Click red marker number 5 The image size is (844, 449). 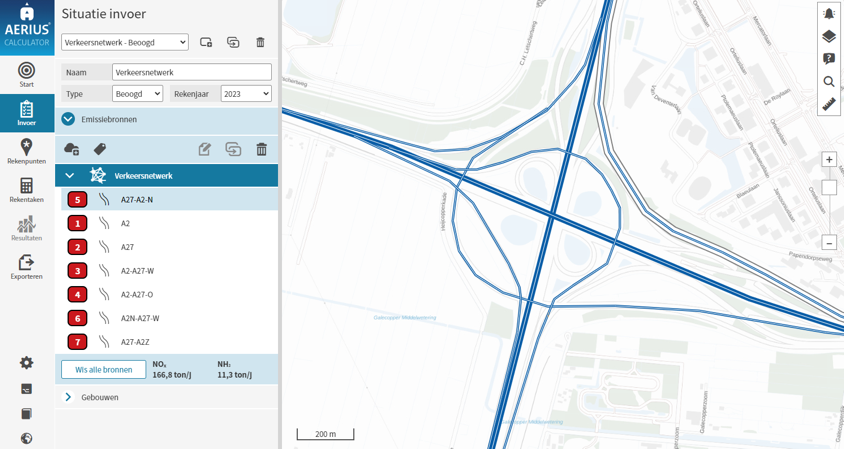click(78, 199)
